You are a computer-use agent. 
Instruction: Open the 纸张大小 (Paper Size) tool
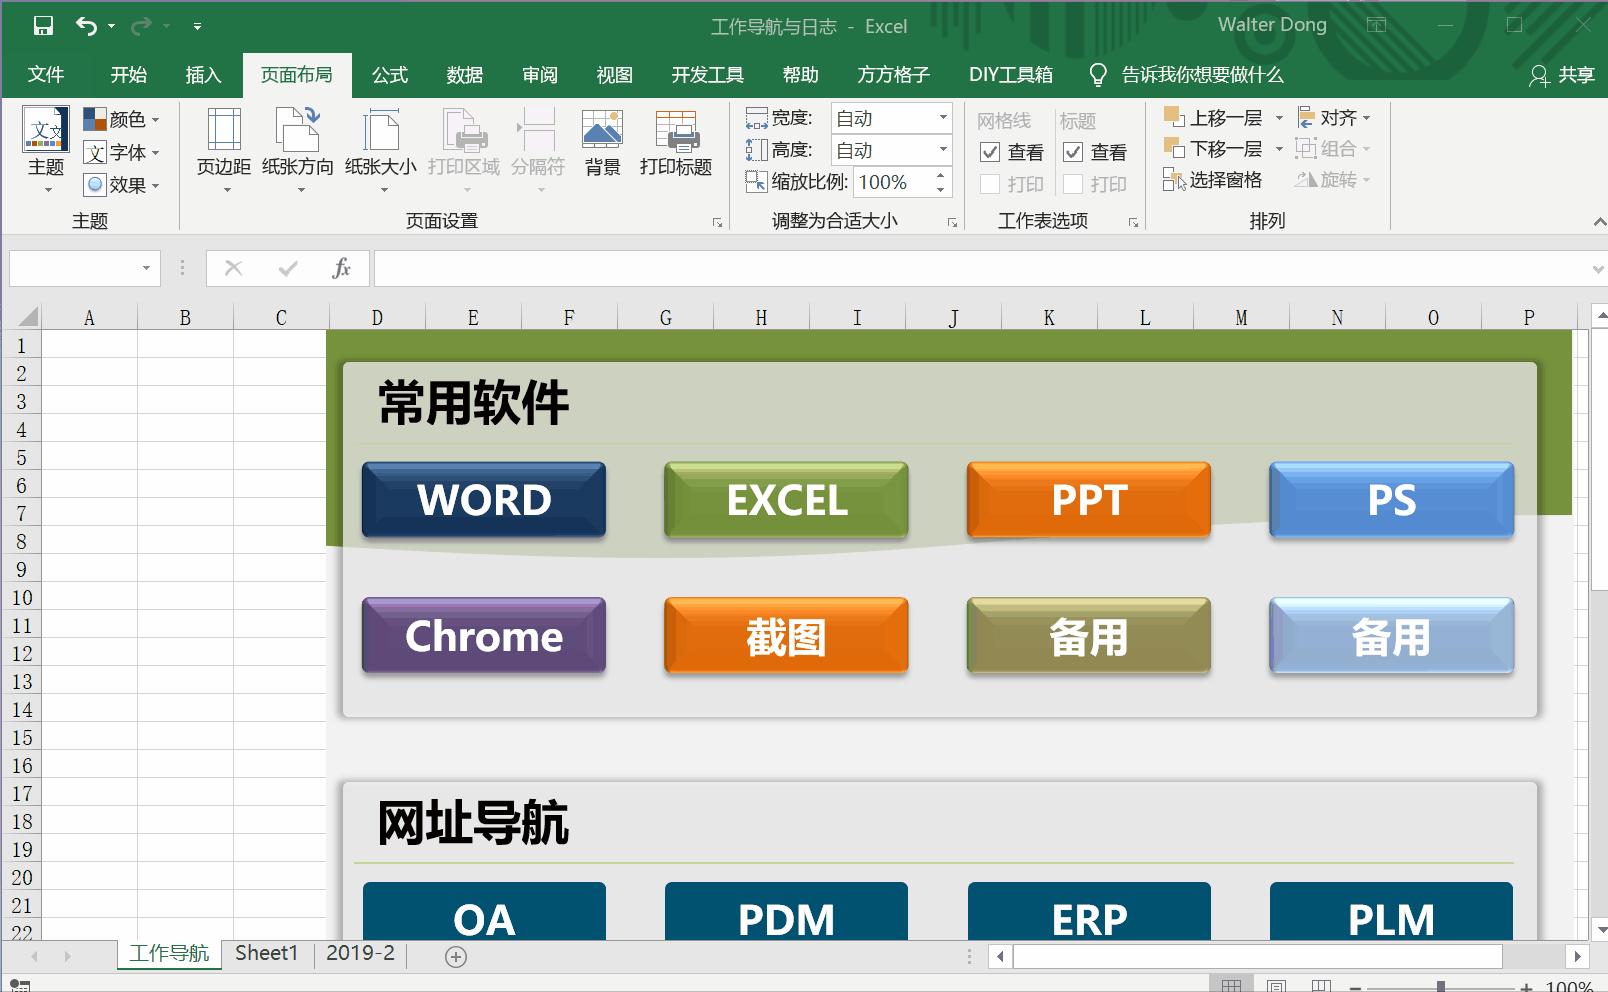(379, 150)
